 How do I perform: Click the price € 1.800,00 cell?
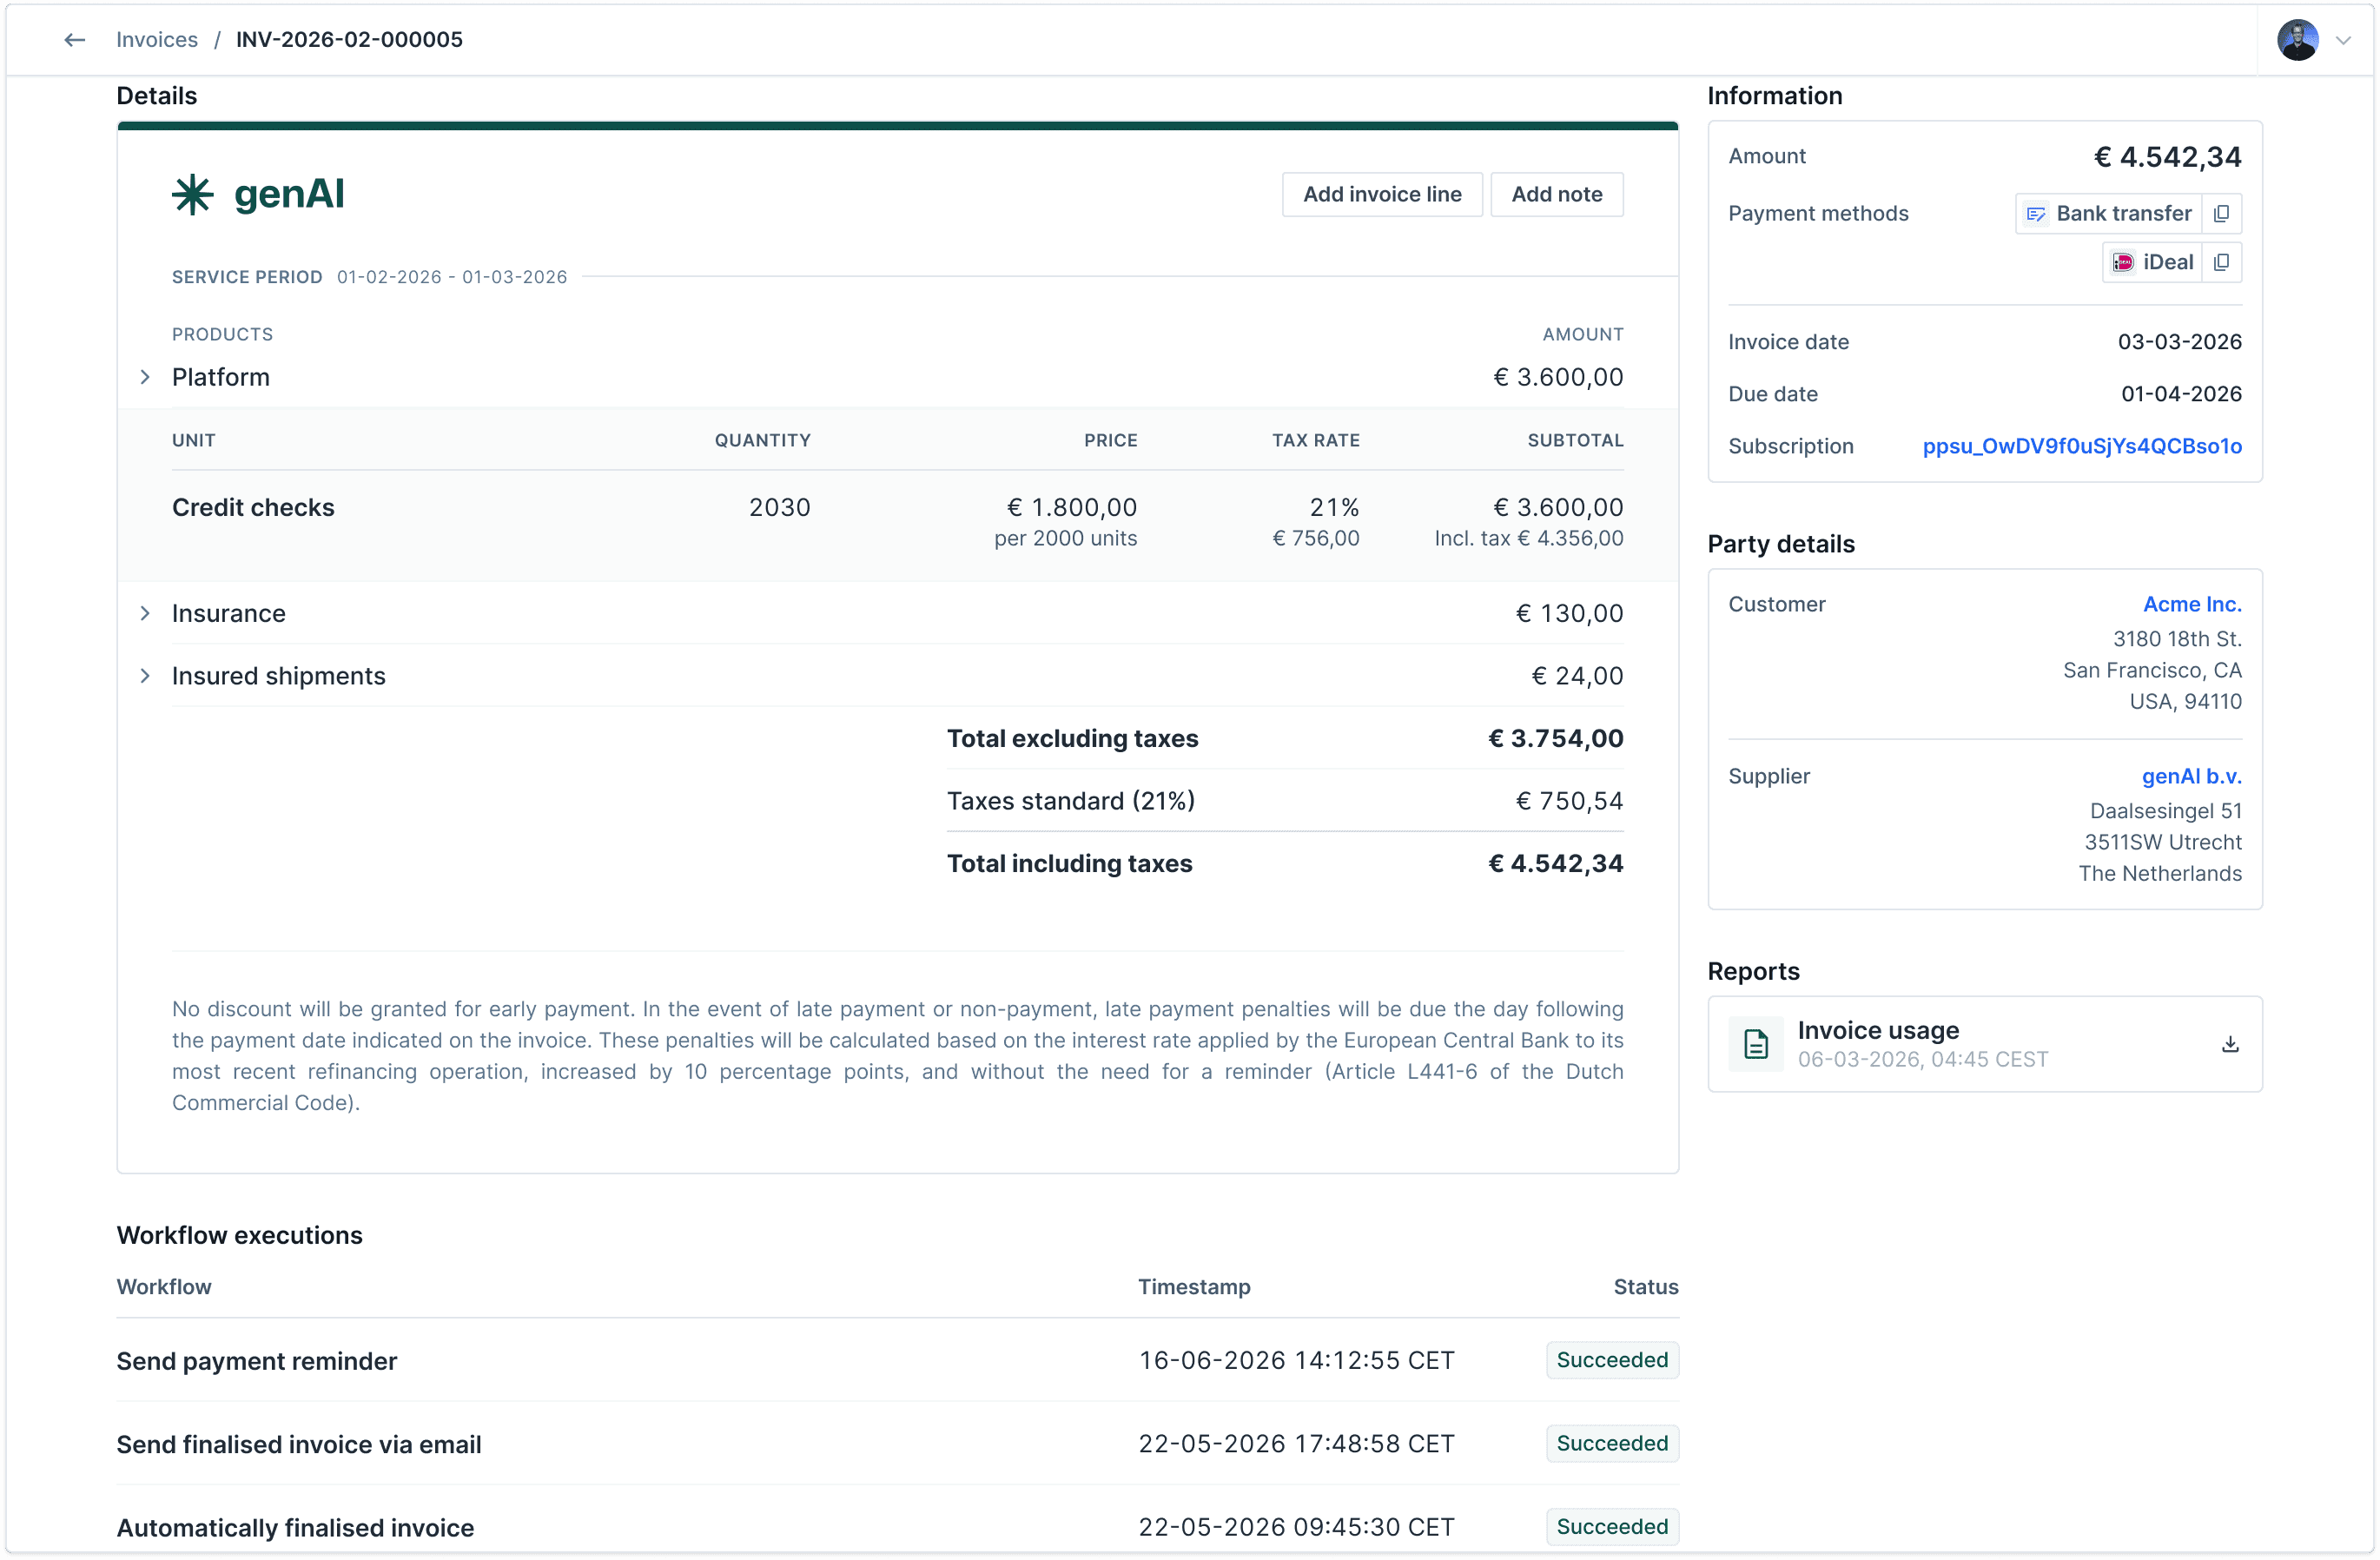(1072, 507)
